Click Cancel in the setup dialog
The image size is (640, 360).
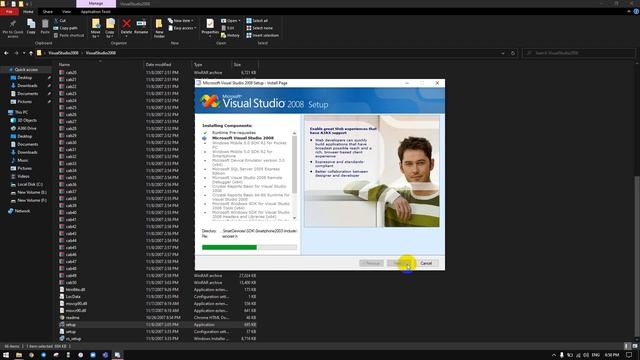(427, 263)
